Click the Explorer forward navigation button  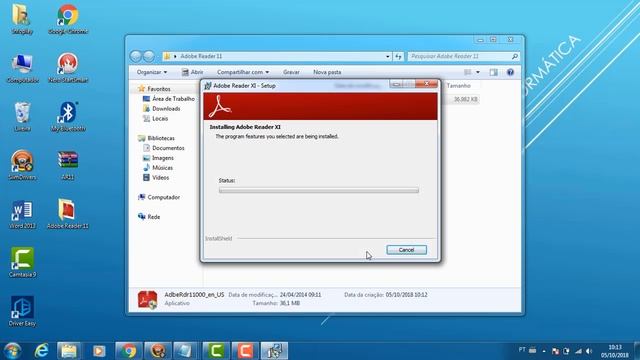coord(149,56)
